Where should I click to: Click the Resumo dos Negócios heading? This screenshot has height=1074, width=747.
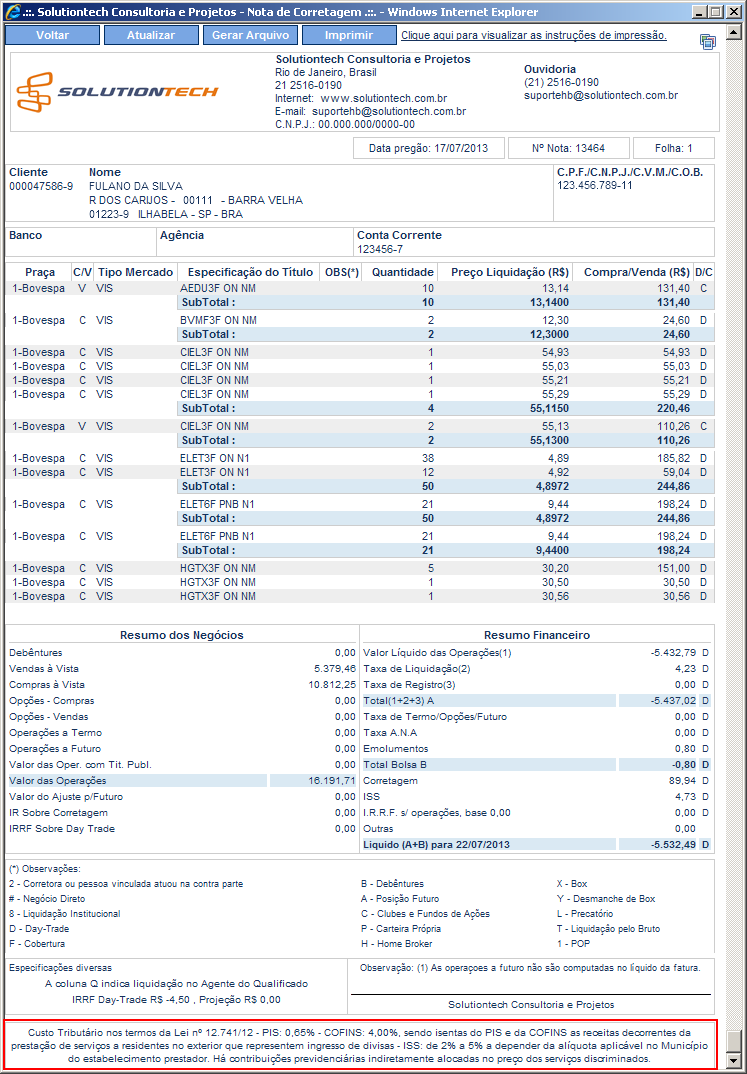[x=181, y=635]
